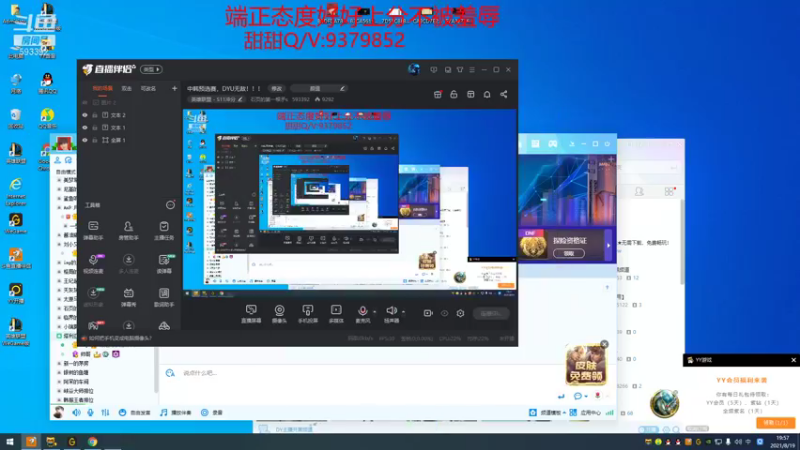Toggle visibility of 文本 1 source
The height and width of the screenshot is (450, 800).
[85, 128]
